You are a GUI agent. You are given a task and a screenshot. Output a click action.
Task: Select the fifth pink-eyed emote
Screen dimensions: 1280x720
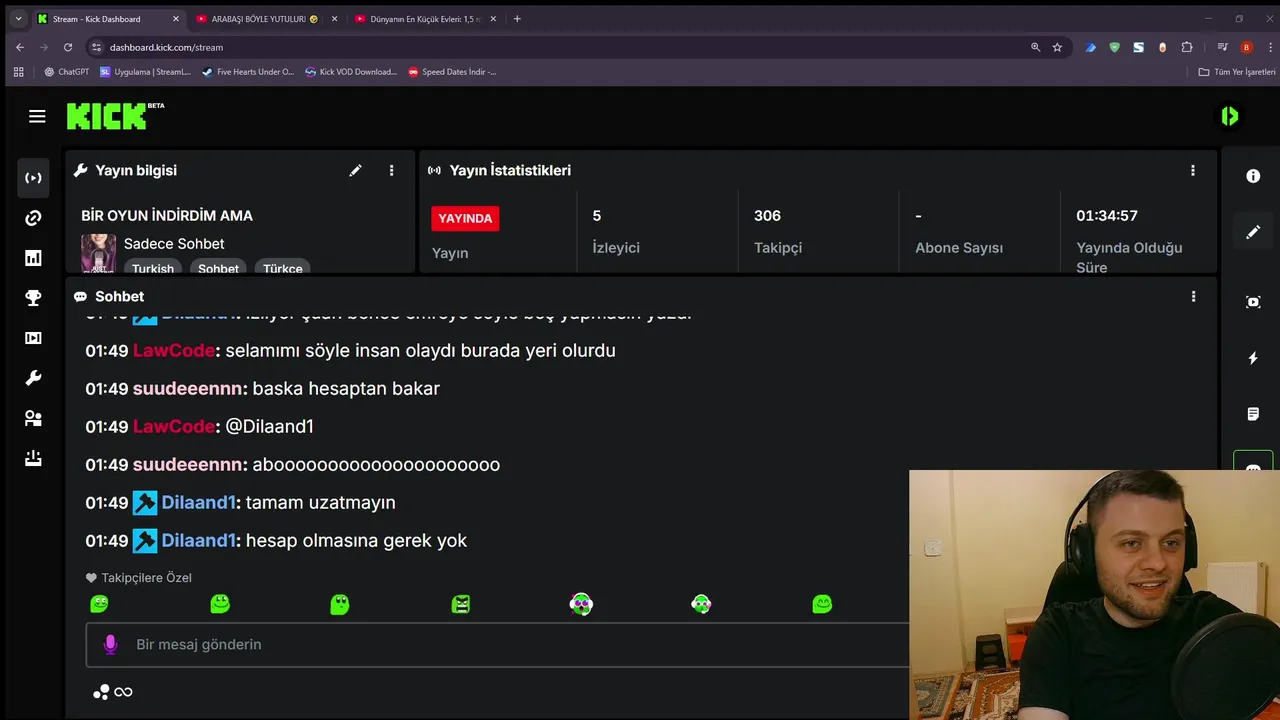tap(581, 604)
